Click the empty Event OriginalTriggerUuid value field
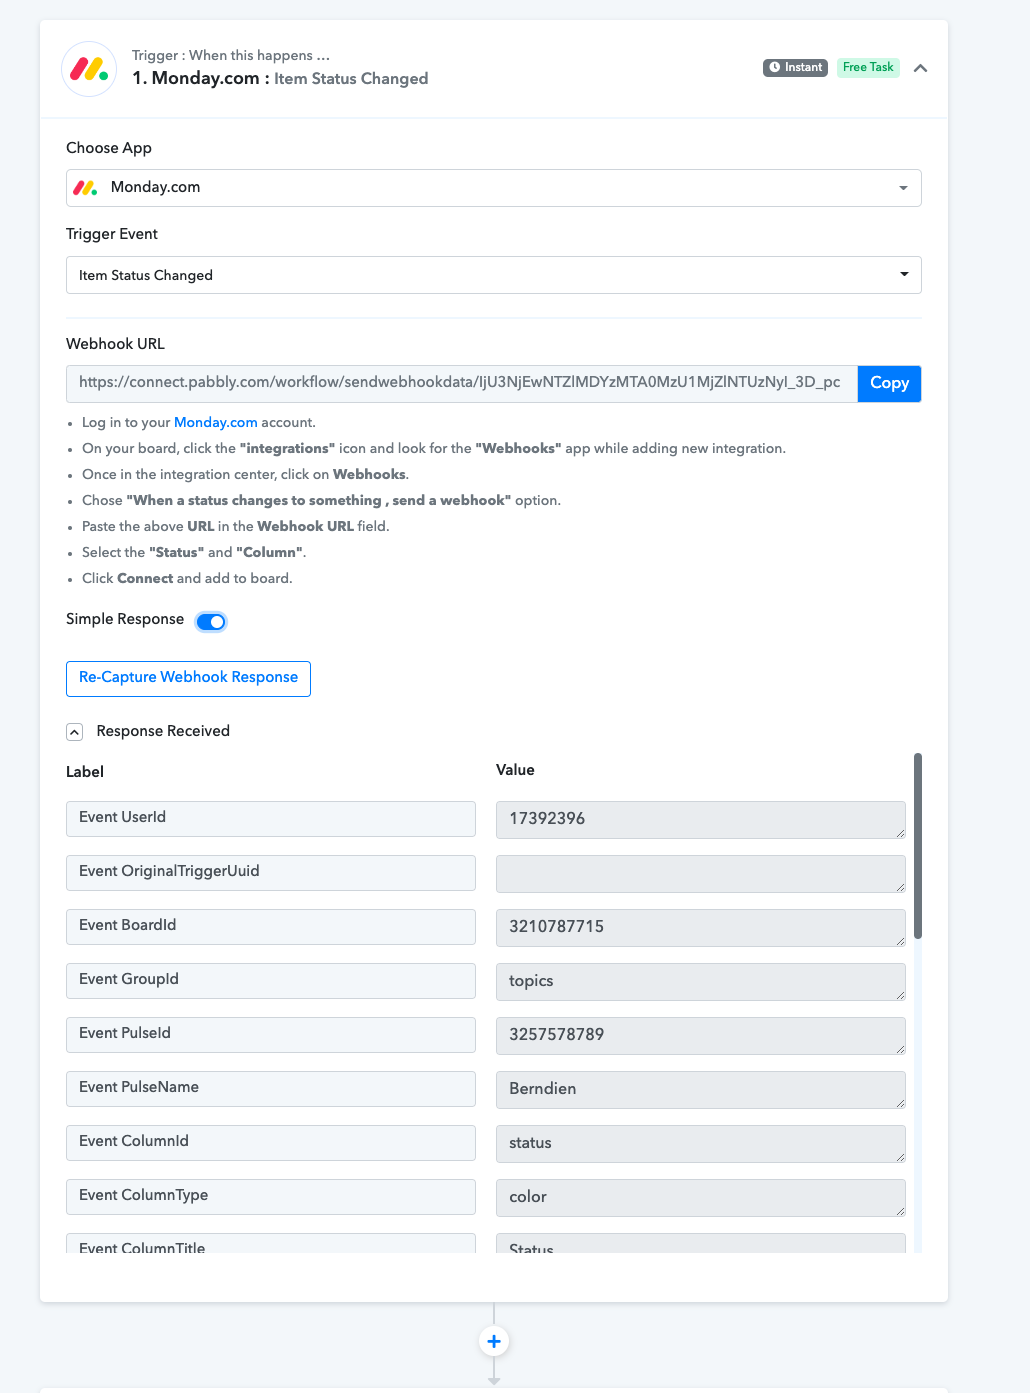This screenshot has height=1393, width=1030. (701, 873)
